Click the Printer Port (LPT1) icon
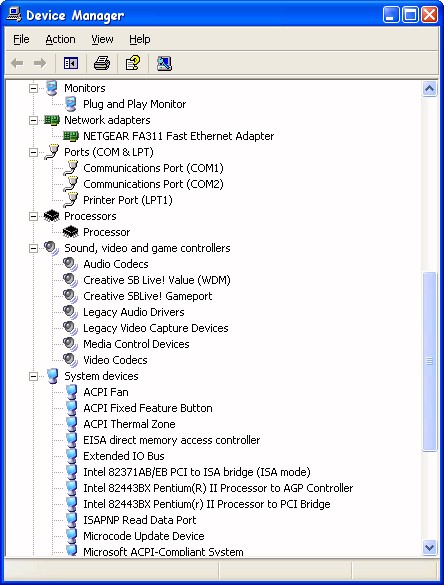This screenshot has width=444, height=585. click(x=71, y=200)
